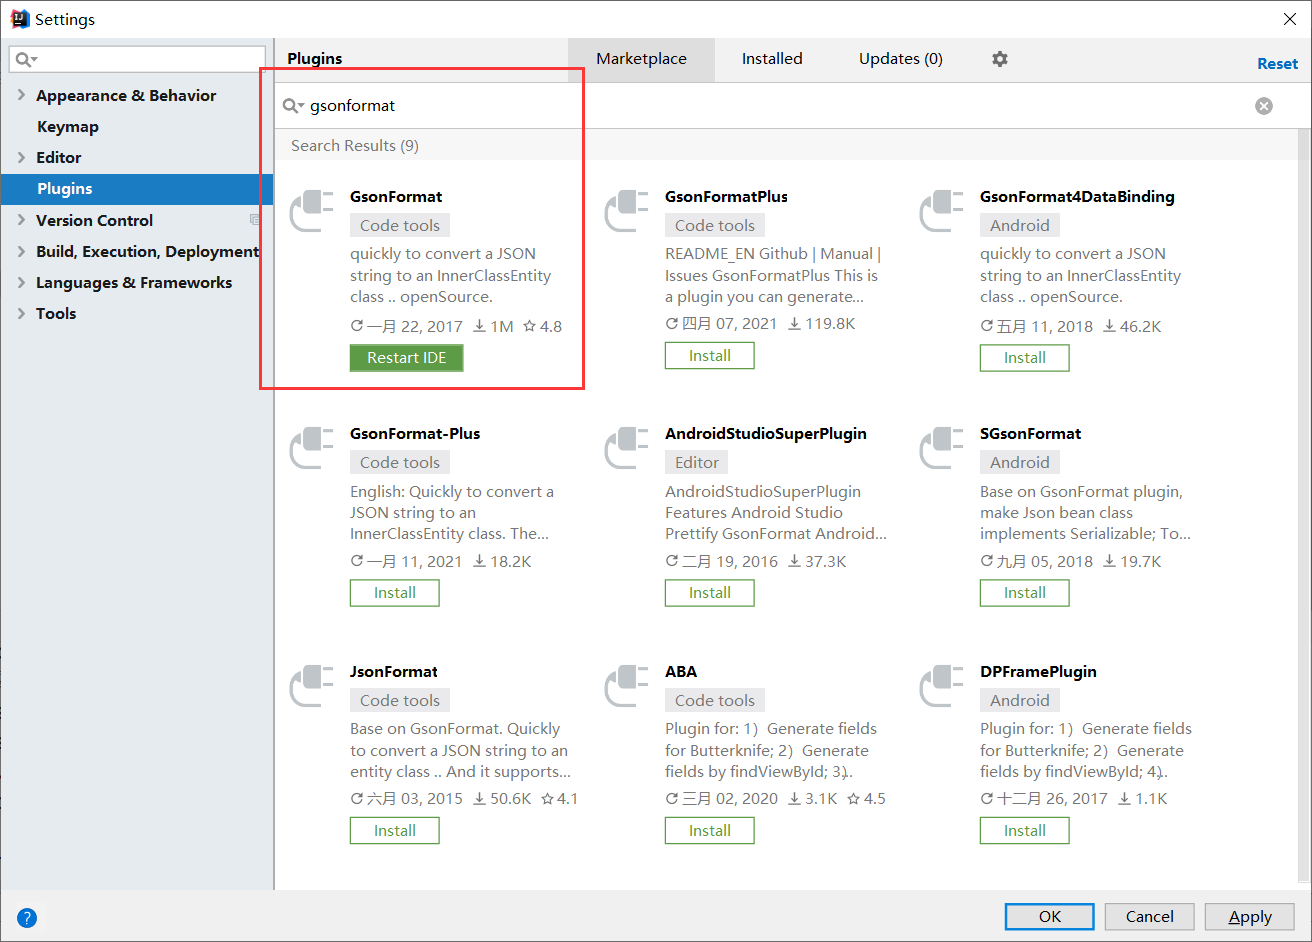Click the Code tools tag under ABA
This screenshot has height=942, width=1312.
(715, 701)
